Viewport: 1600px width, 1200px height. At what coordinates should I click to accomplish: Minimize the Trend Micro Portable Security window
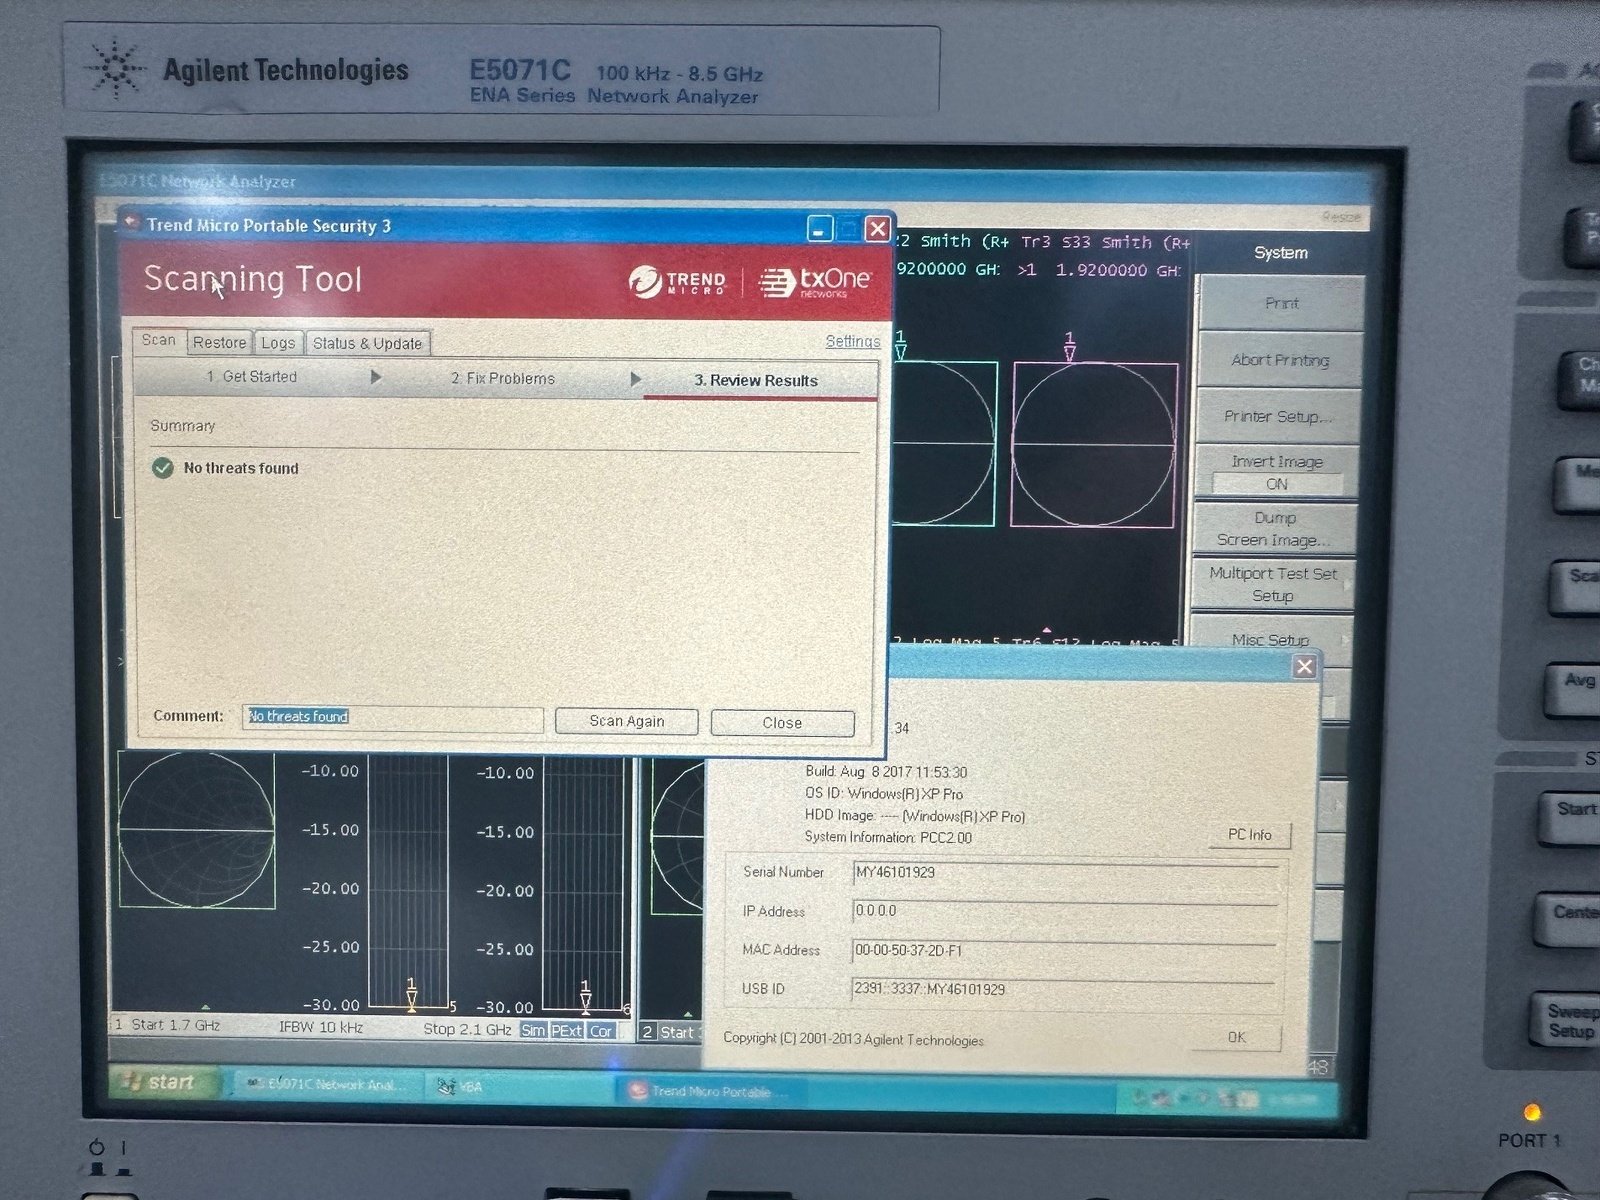pyautogui.click(x=819, y=229)
